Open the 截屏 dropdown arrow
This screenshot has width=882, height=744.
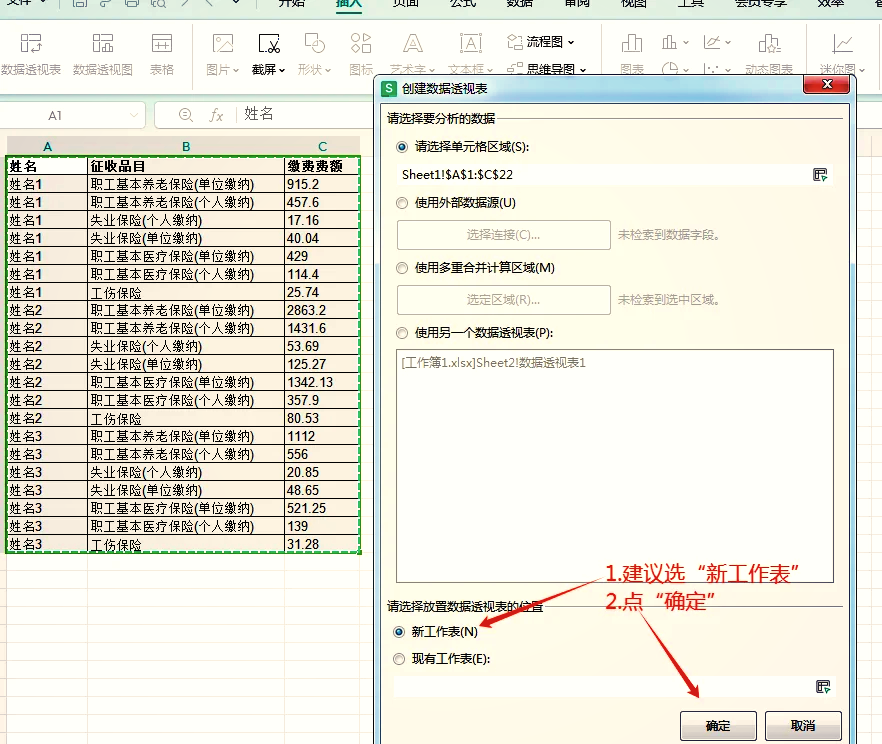[x=282, y=70]
